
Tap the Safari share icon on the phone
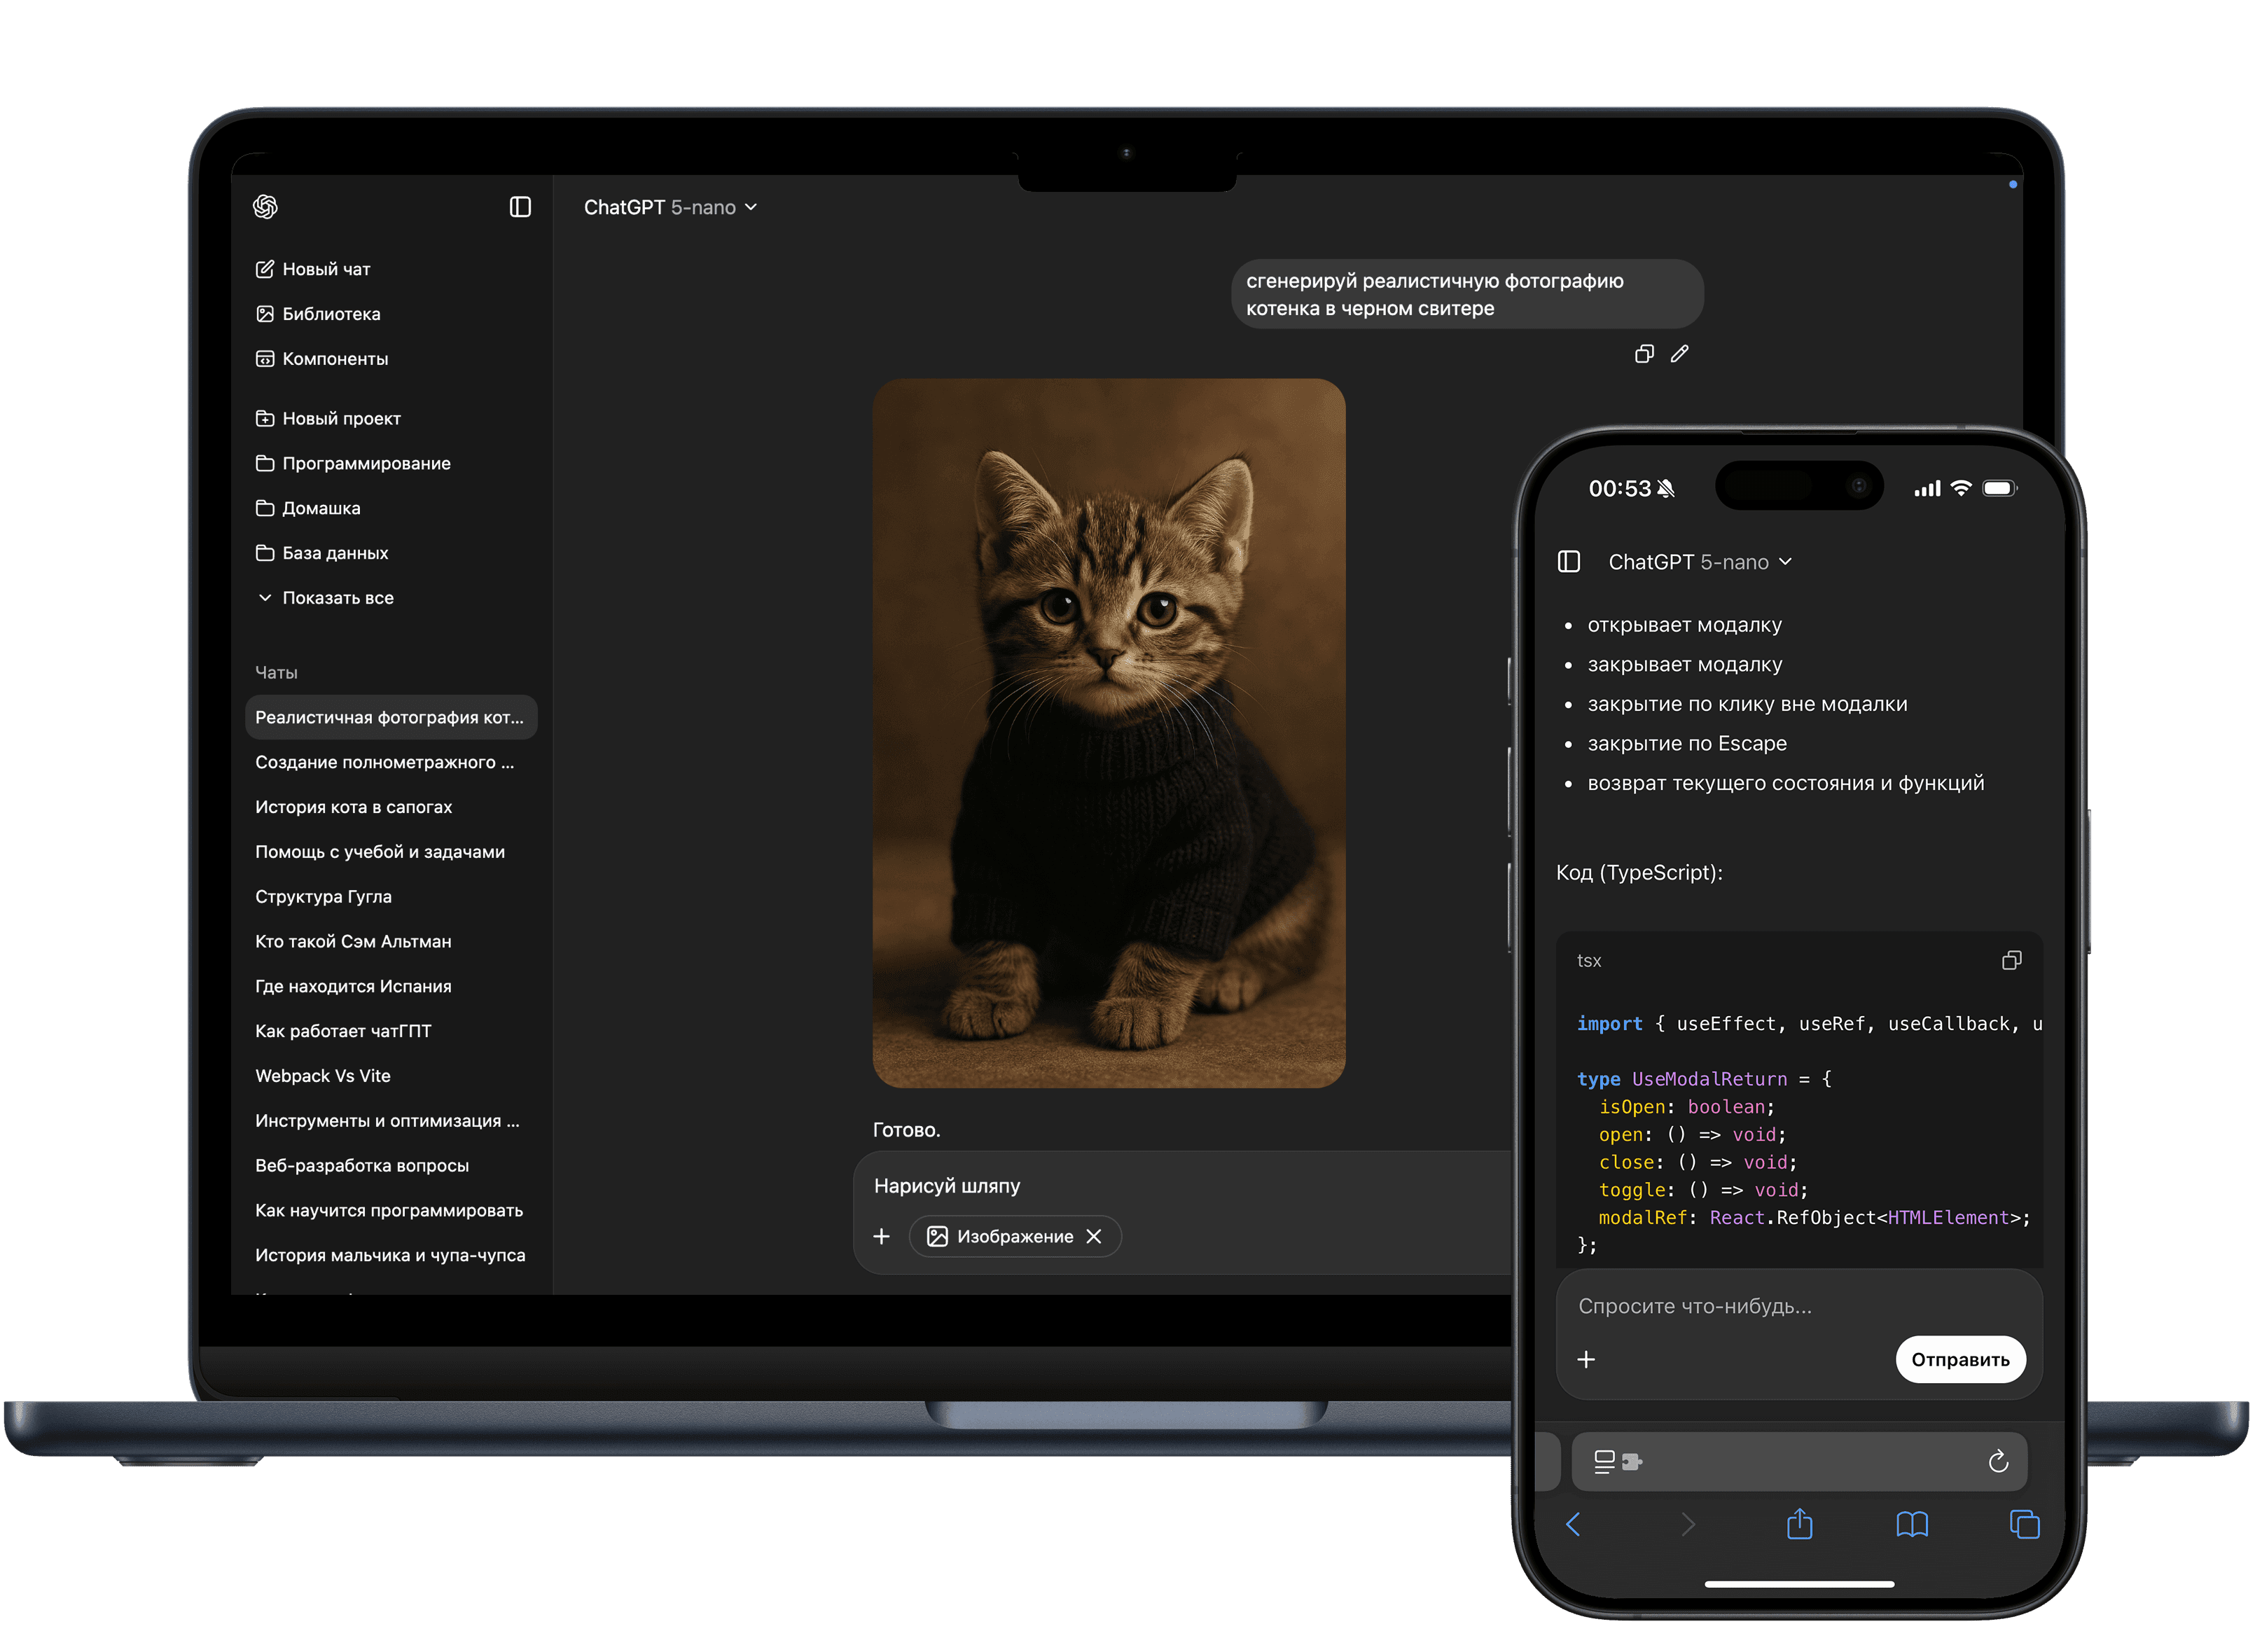point(1800,1524)
